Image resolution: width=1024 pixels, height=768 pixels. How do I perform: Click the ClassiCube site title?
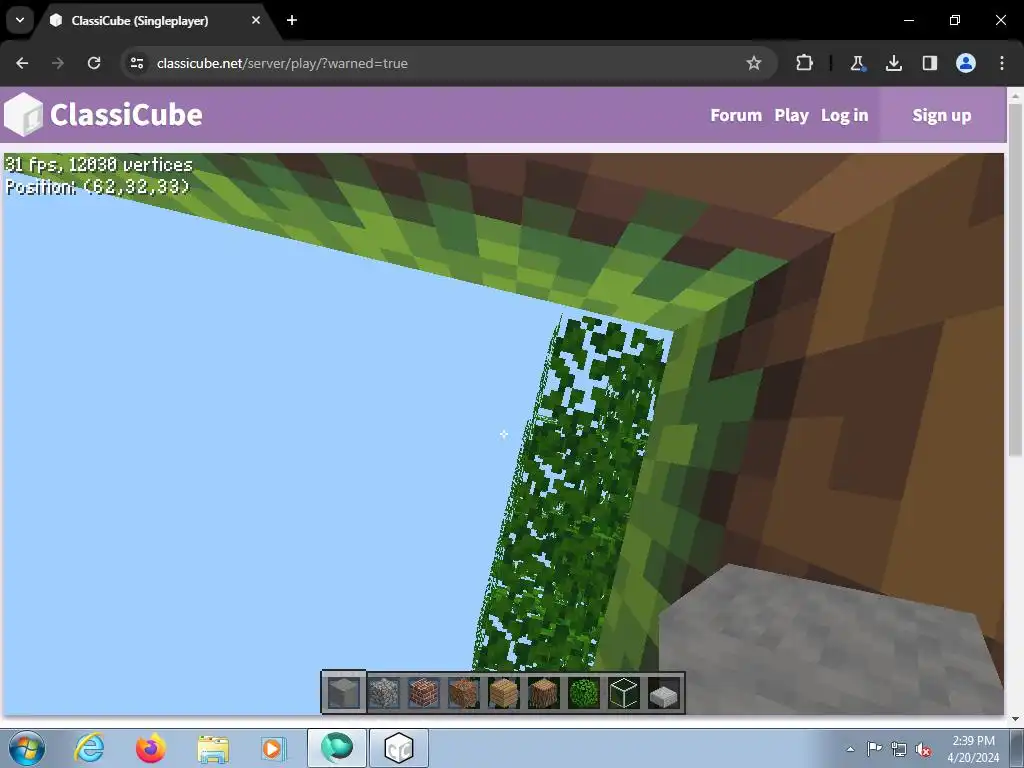(126, 115)
